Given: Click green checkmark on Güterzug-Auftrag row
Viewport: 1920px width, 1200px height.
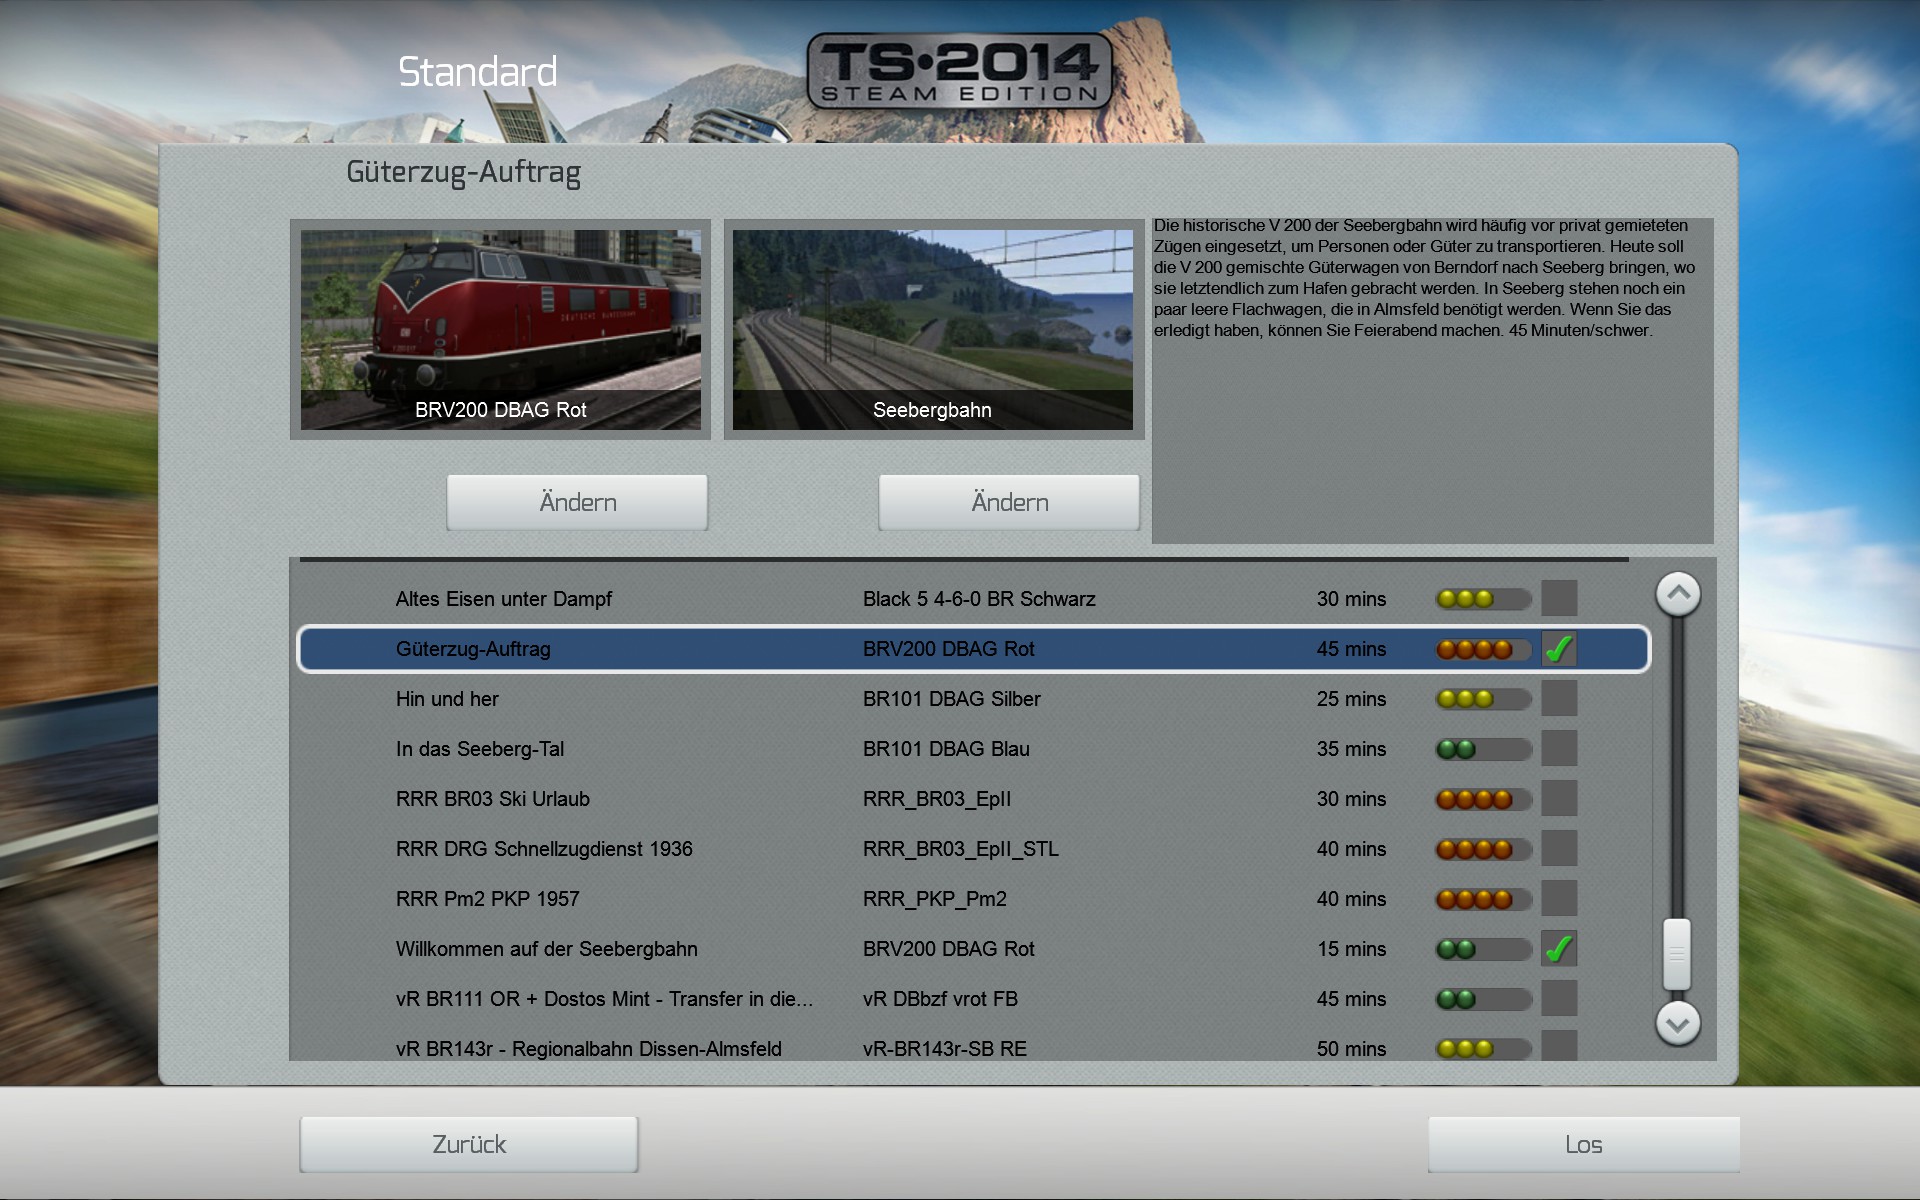Looking at the screenshot, I should tap(1559, 649).
